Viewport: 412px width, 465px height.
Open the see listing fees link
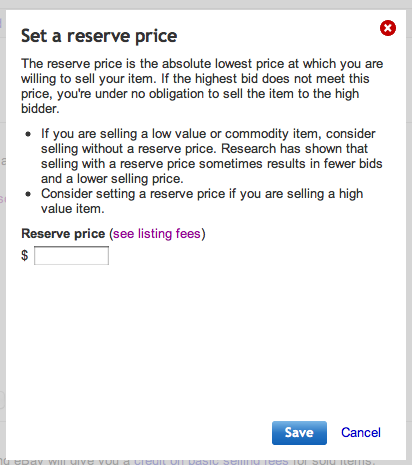pyautogui.click(x=157, y=234)
